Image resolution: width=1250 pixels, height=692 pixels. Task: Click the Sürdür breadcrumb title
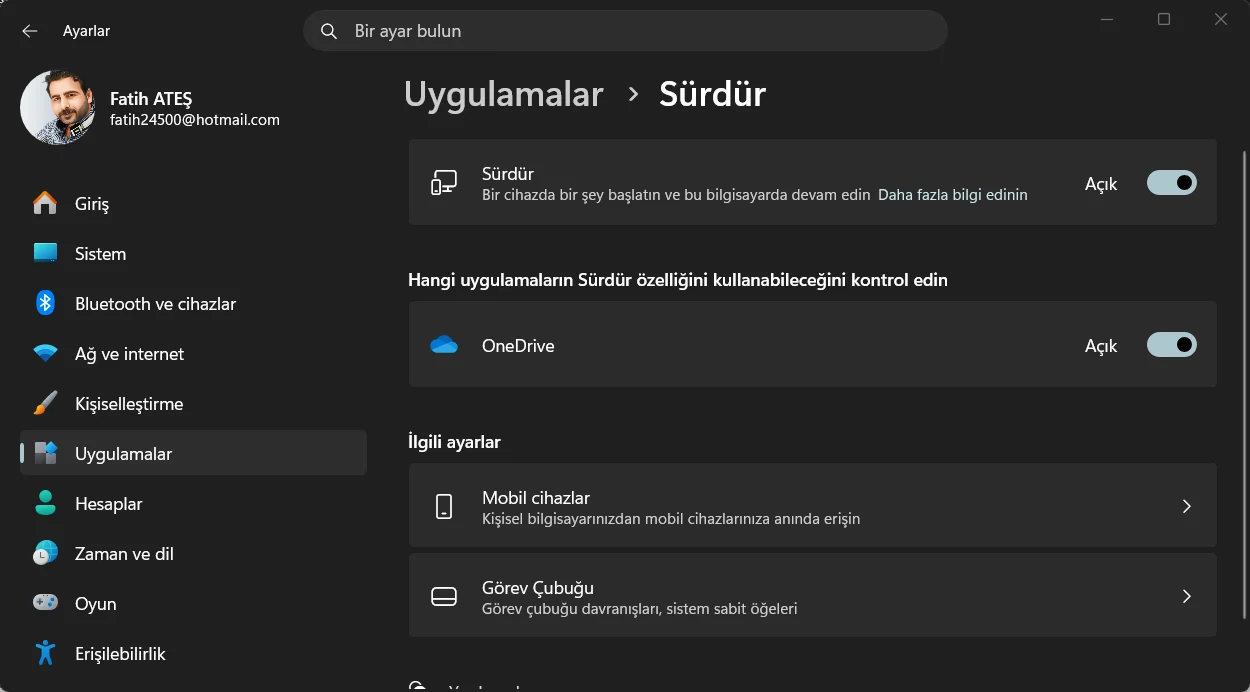pos(712,94)
